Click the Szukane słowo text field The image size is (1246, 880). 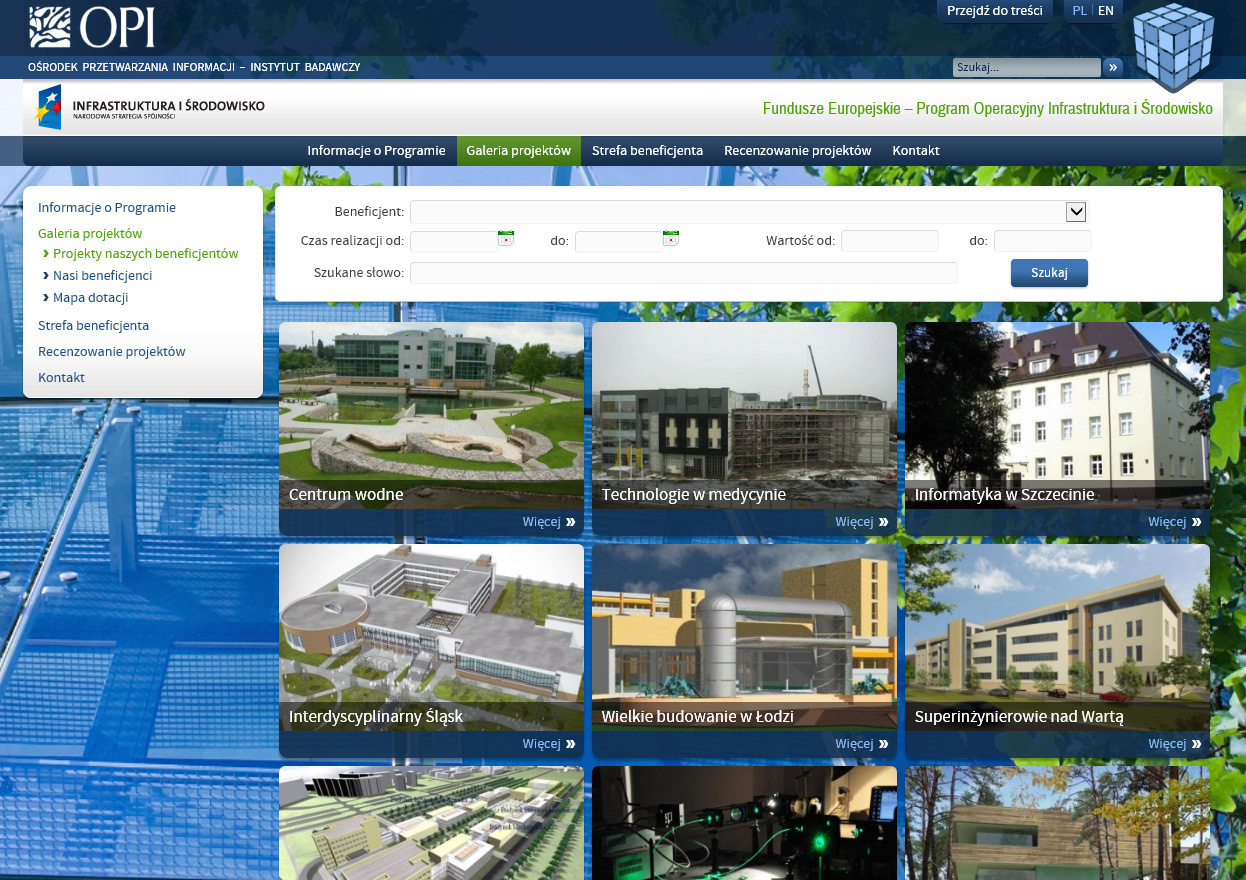click(683, 273)
